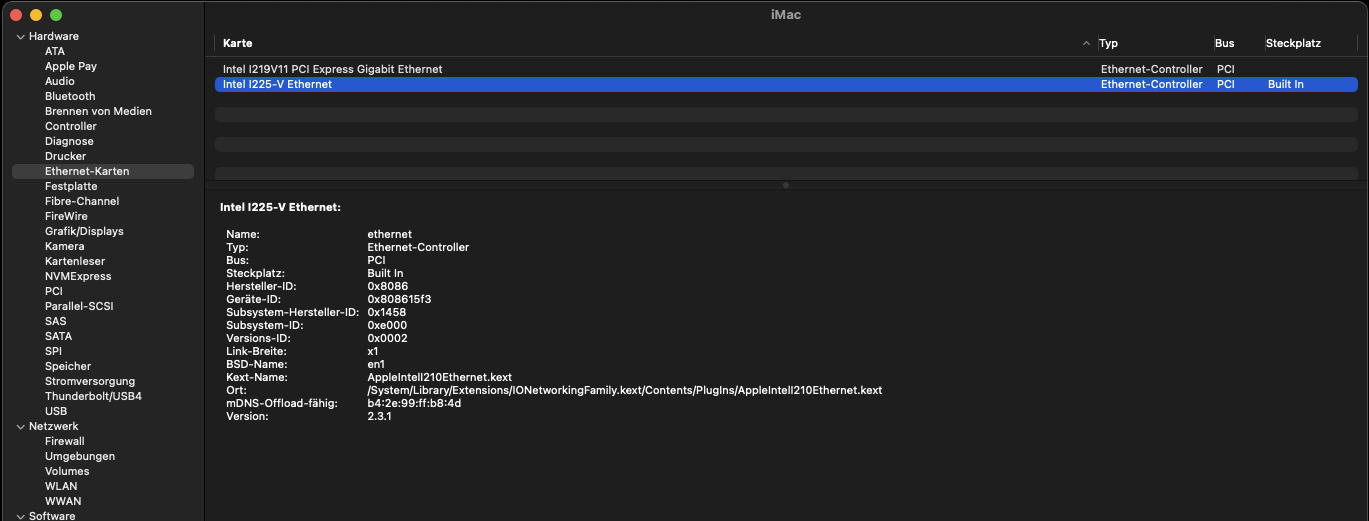The height and width of the screenshot is (521, 1369).
Task: Sort by the Steckplatz column header
Action: coord(1293,44)
